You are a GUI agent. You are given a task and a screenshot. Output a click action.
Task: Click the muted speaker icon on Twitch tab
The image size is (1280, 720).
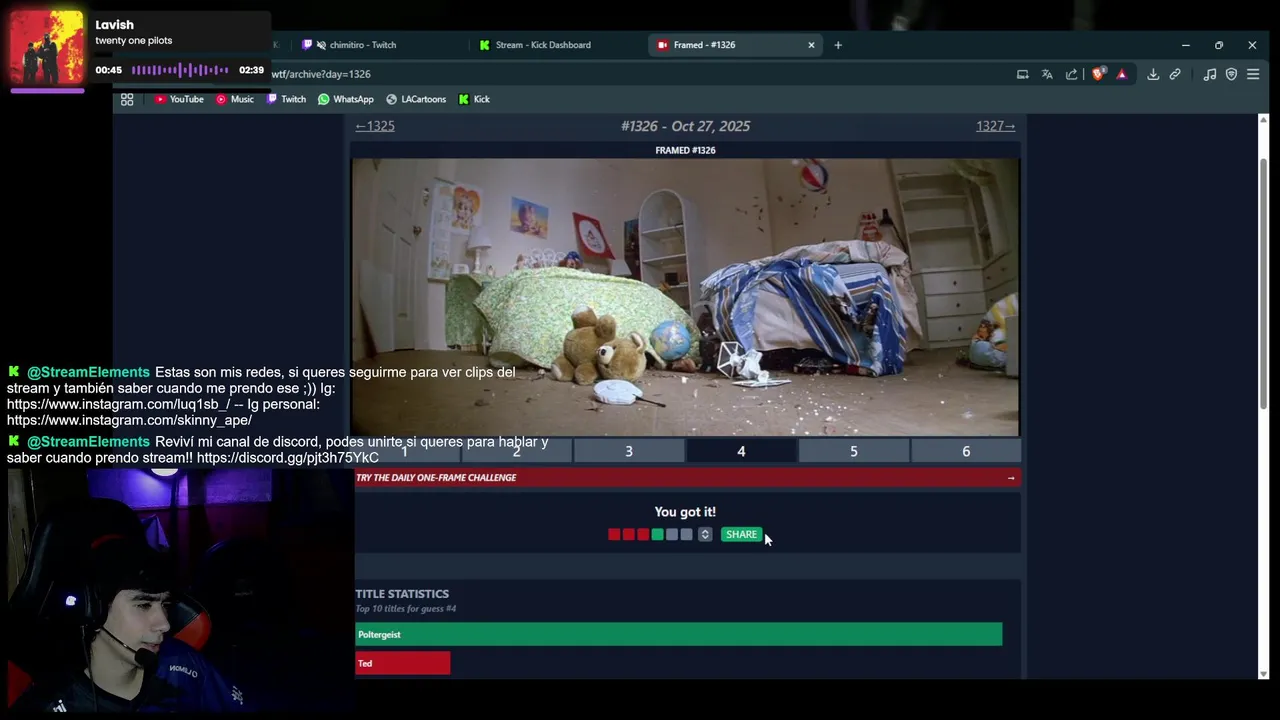point(321,45)
